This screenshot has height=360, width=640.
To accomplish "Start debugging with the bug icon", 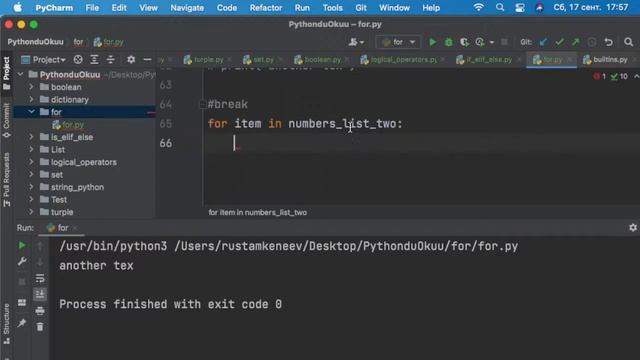I will click(448, 42).
